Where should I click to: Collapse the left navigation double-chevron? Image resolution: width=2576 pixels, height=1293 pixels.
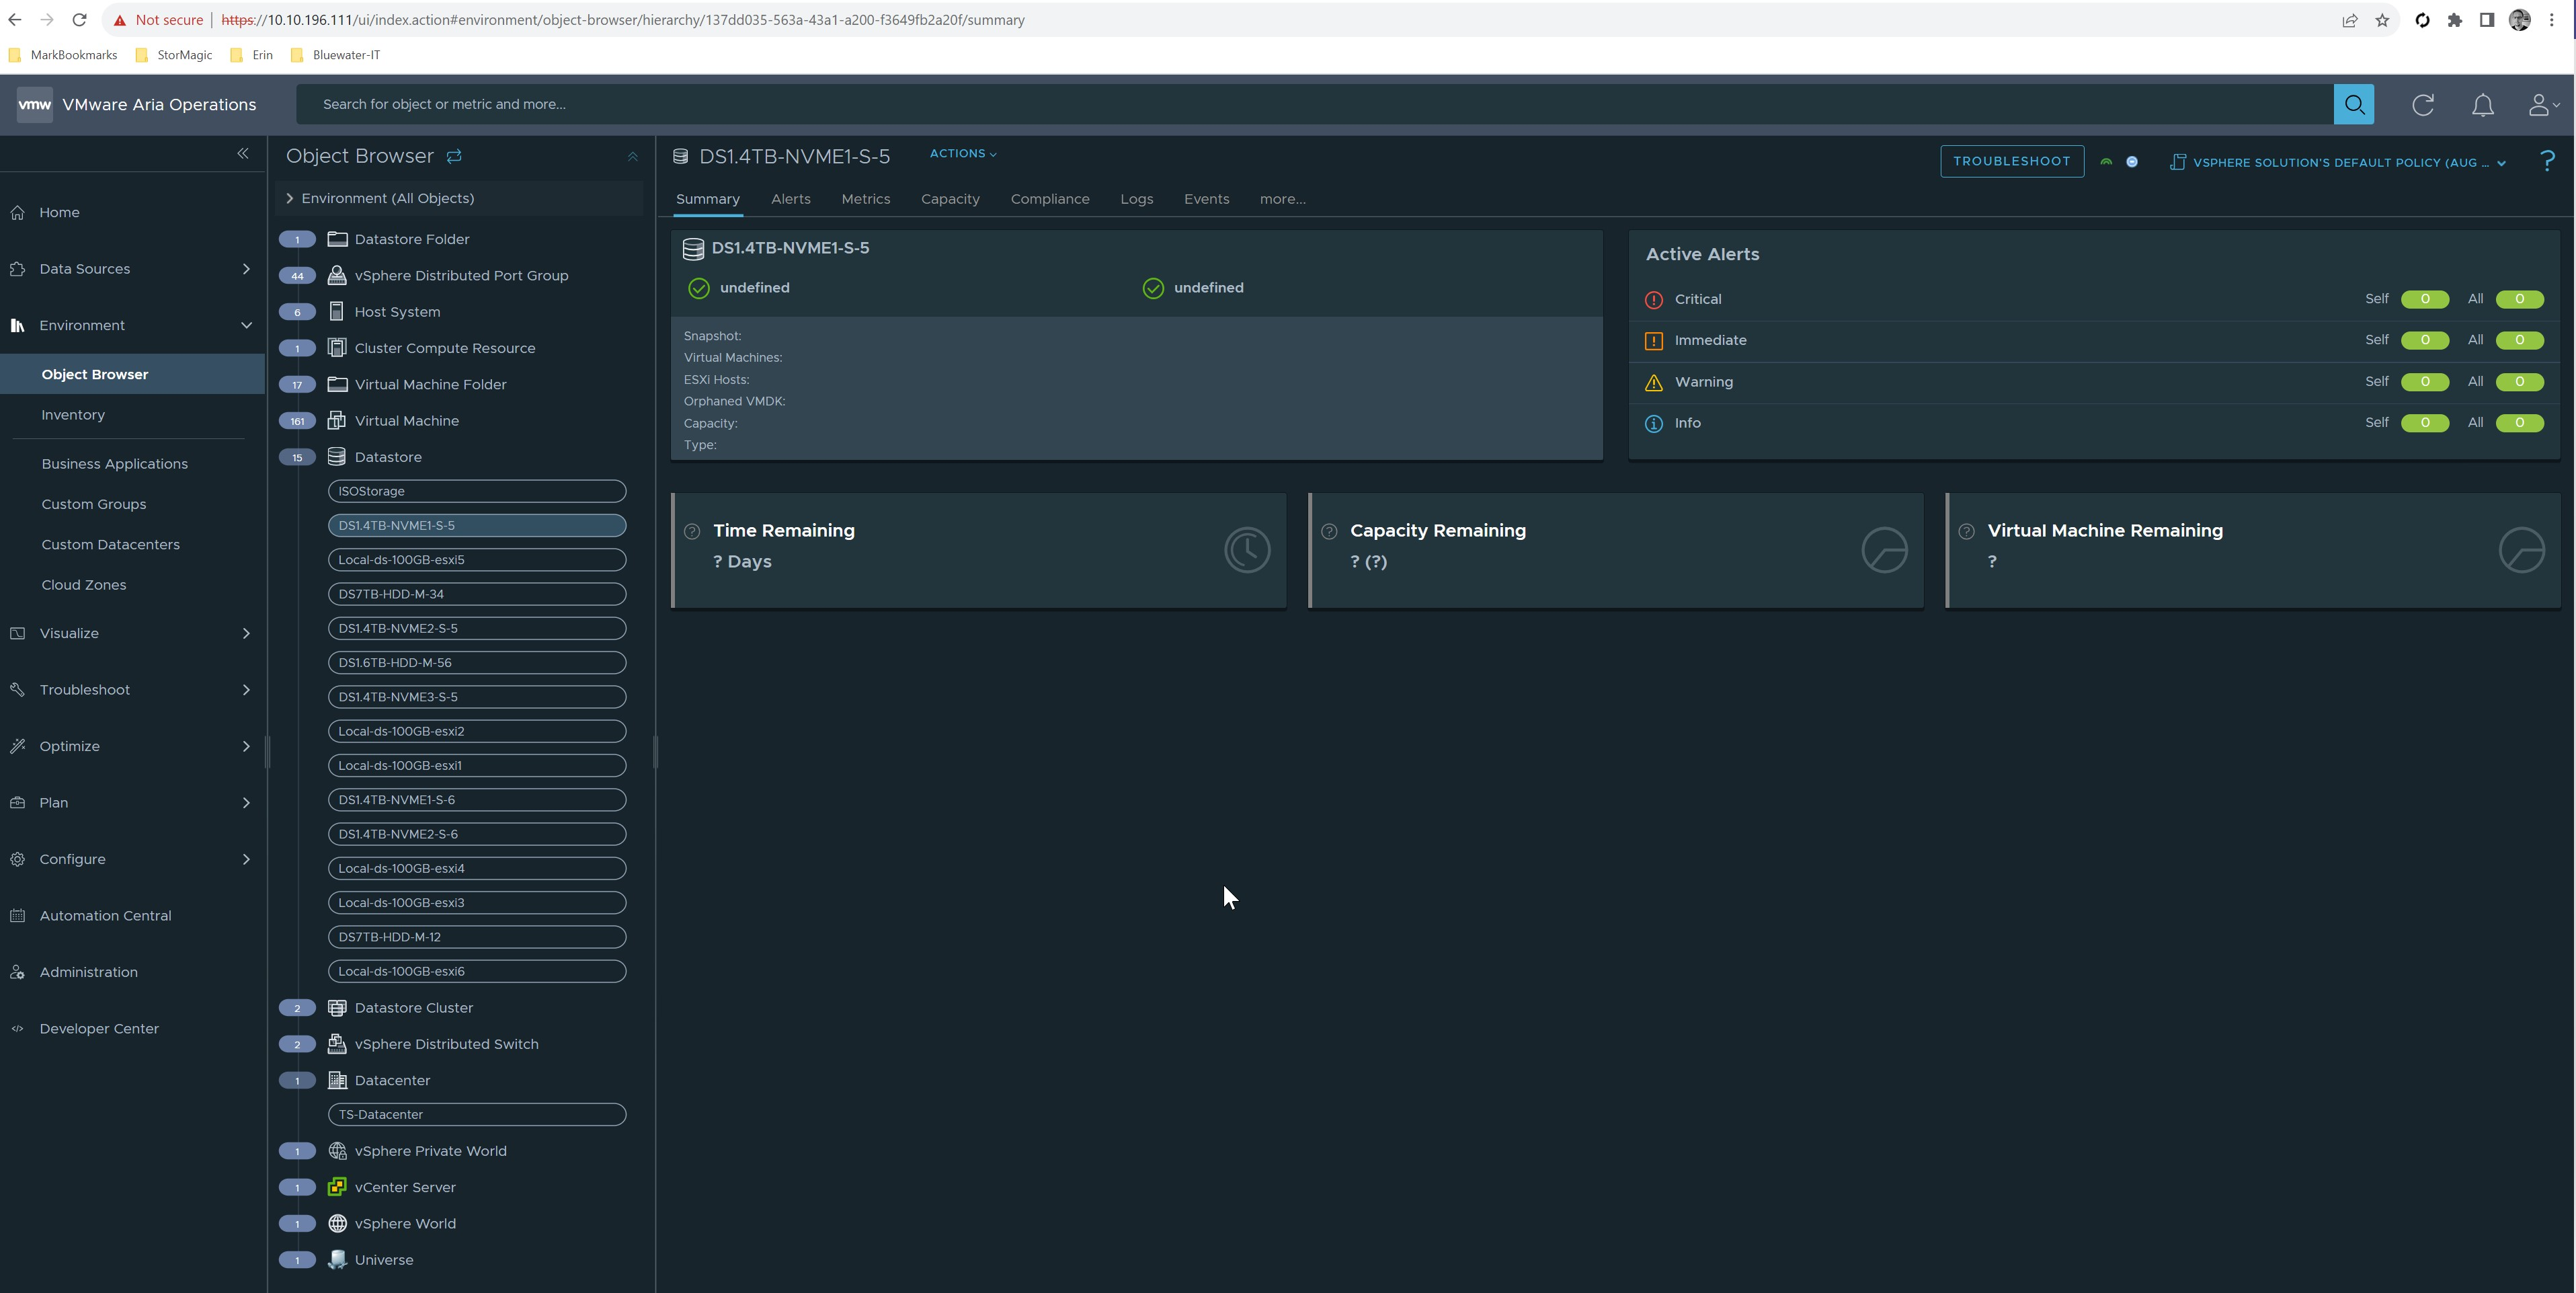(243, 153)
